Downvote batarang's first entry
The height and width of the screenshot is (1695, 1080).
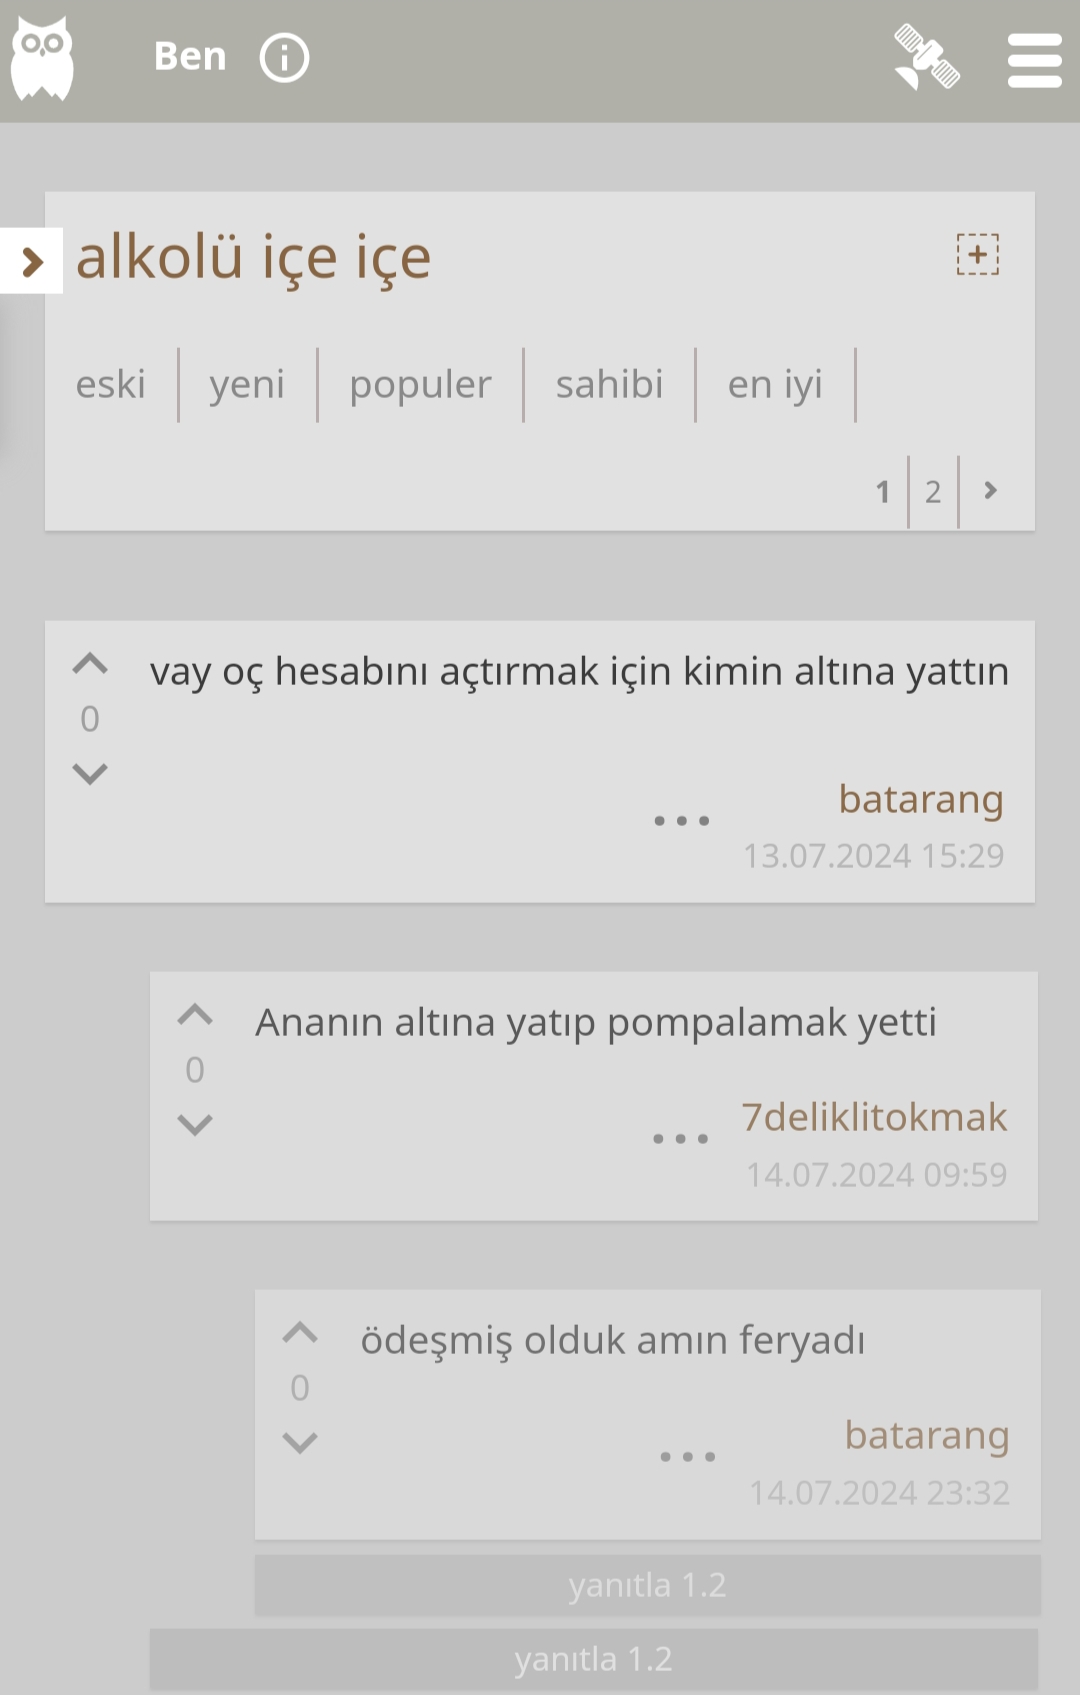(90, 773)
